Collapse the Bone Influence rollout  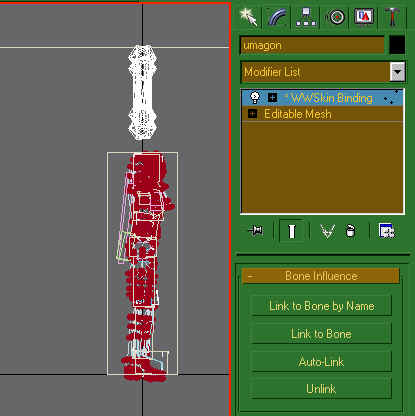(x=320, y=276)
